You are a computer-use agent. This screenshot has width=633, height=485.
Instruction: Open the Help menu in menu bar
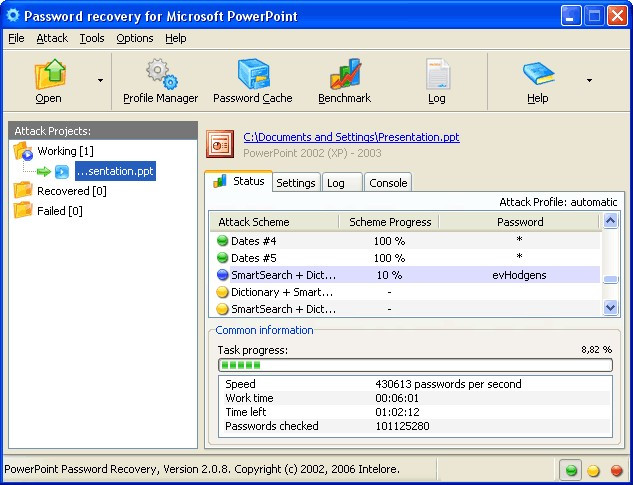(176, 38)
